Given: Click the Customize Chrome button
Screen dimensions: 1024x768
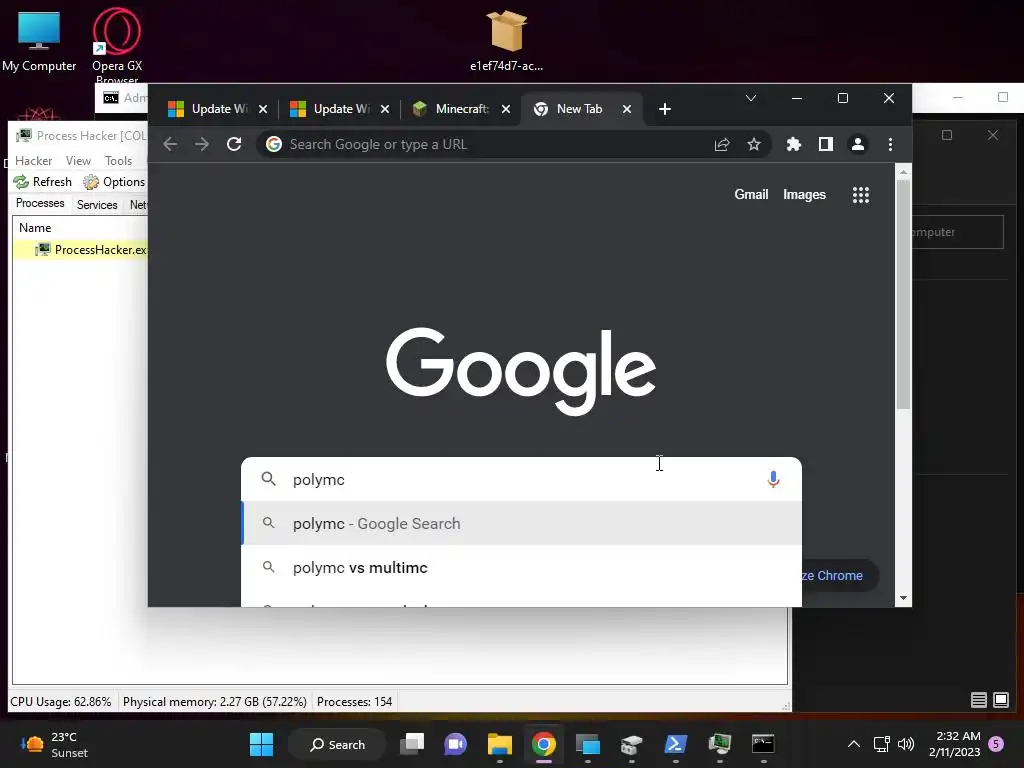Looking at the screenshot, I should 839,575.
